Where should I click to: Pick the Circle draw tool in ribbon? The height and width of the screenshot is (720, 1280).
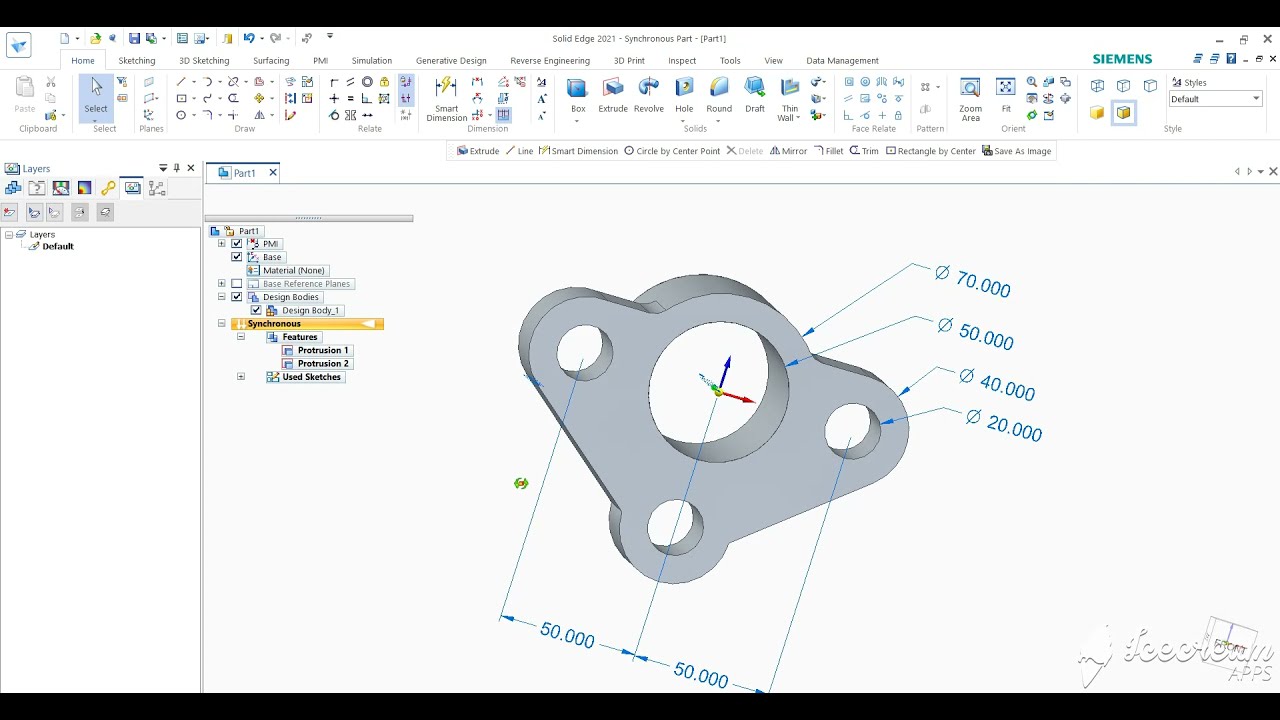(181, 115)
